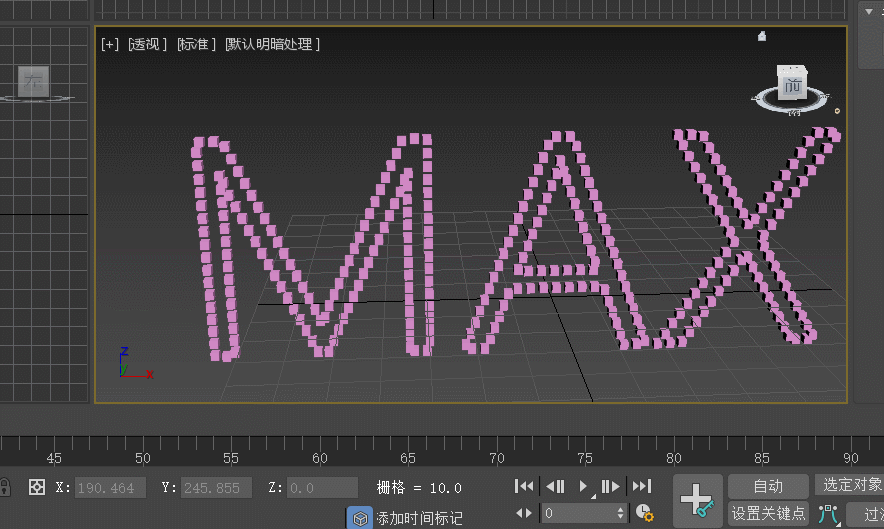
Task: Click timeline at frame 60
Action: click(x=320, y=458)
